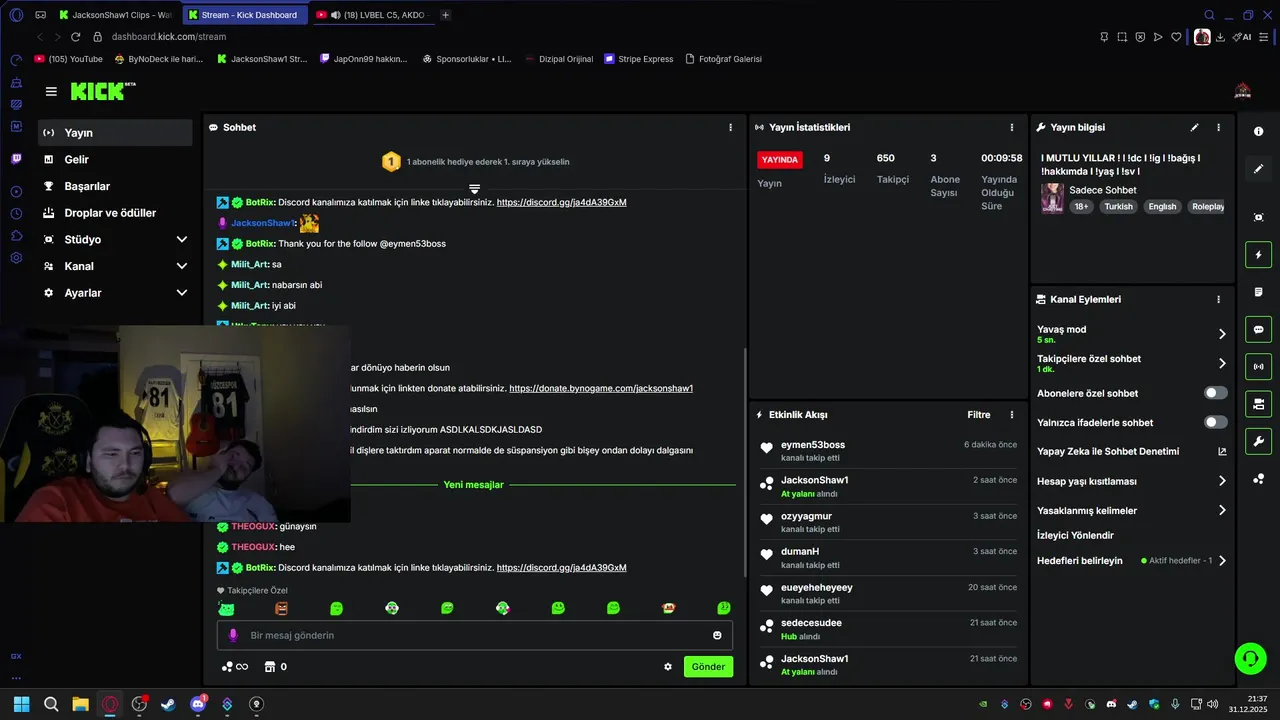Open the Kick hamburger menu

pyautogui.click(x=51, y=91)
